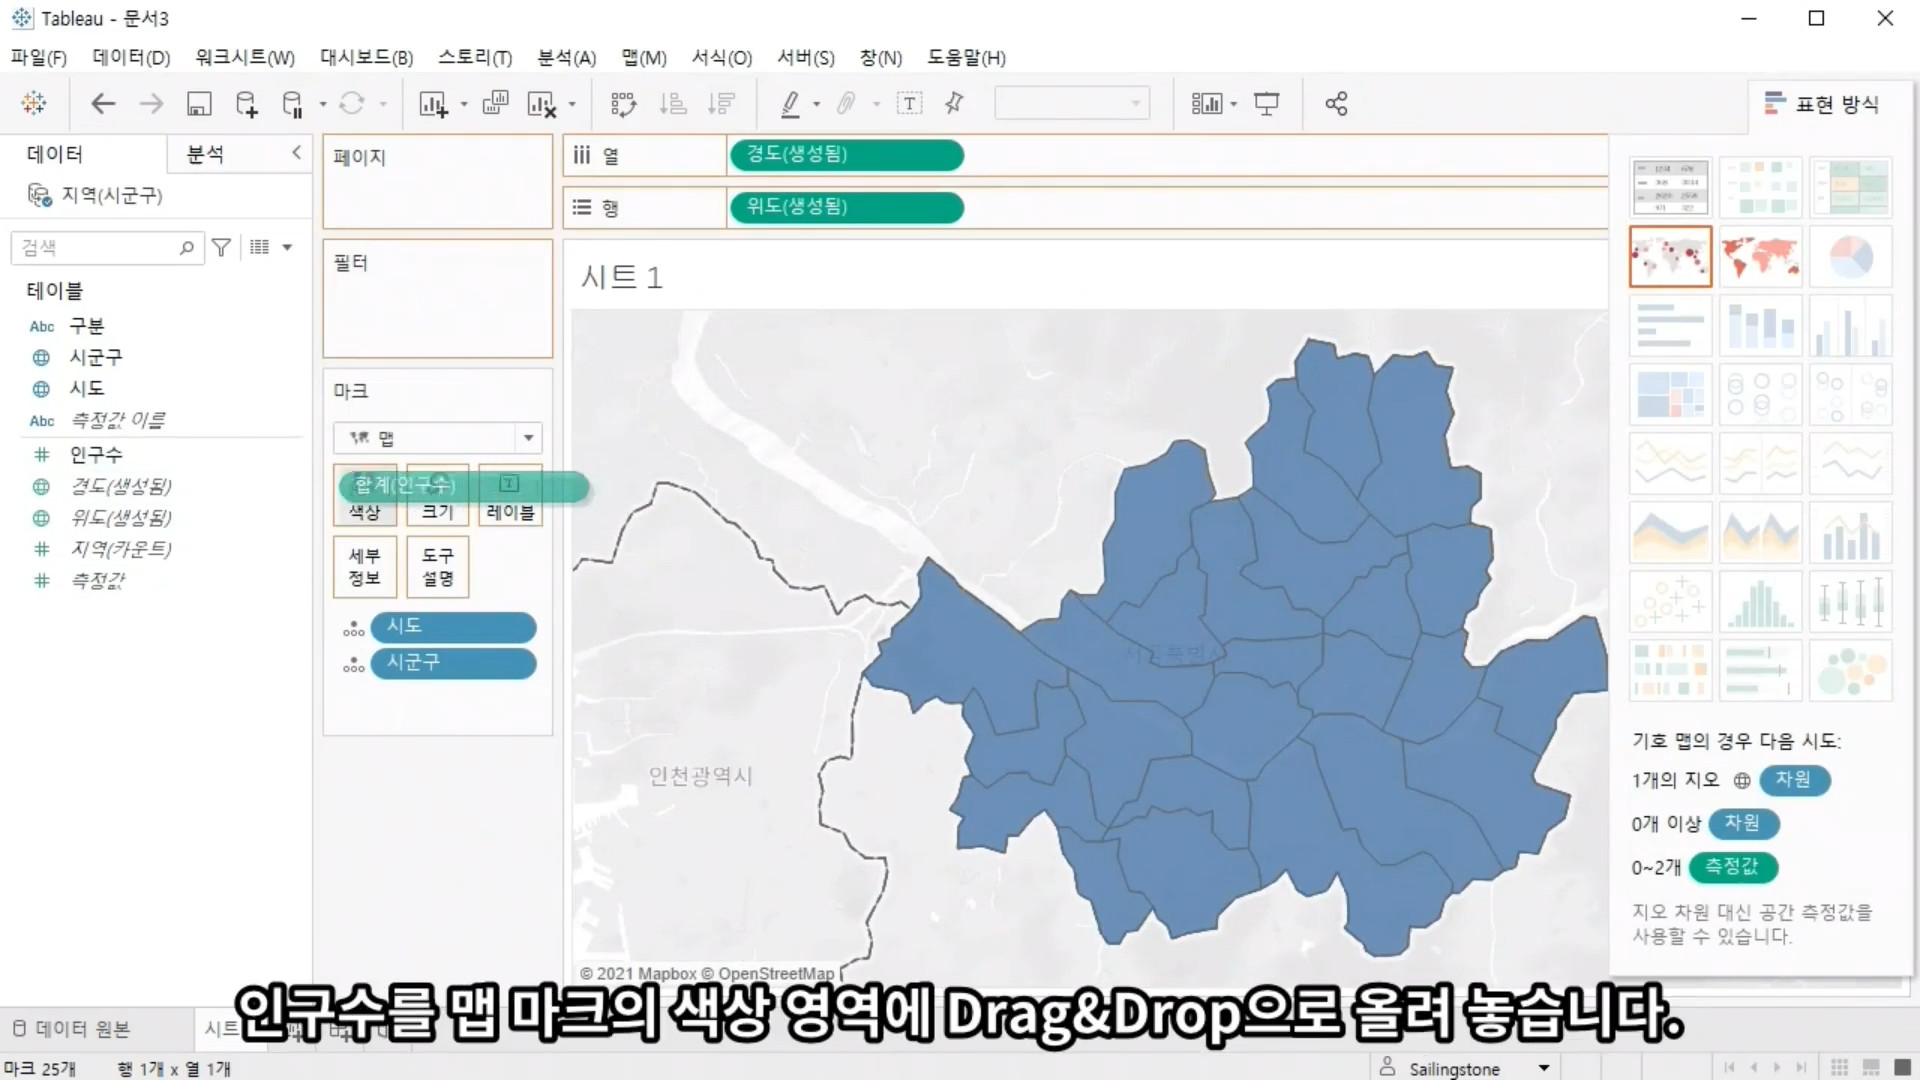Click the Undo back arrow icon
The height and width of the screenshot is (1080, 1920).
(103, 104)
